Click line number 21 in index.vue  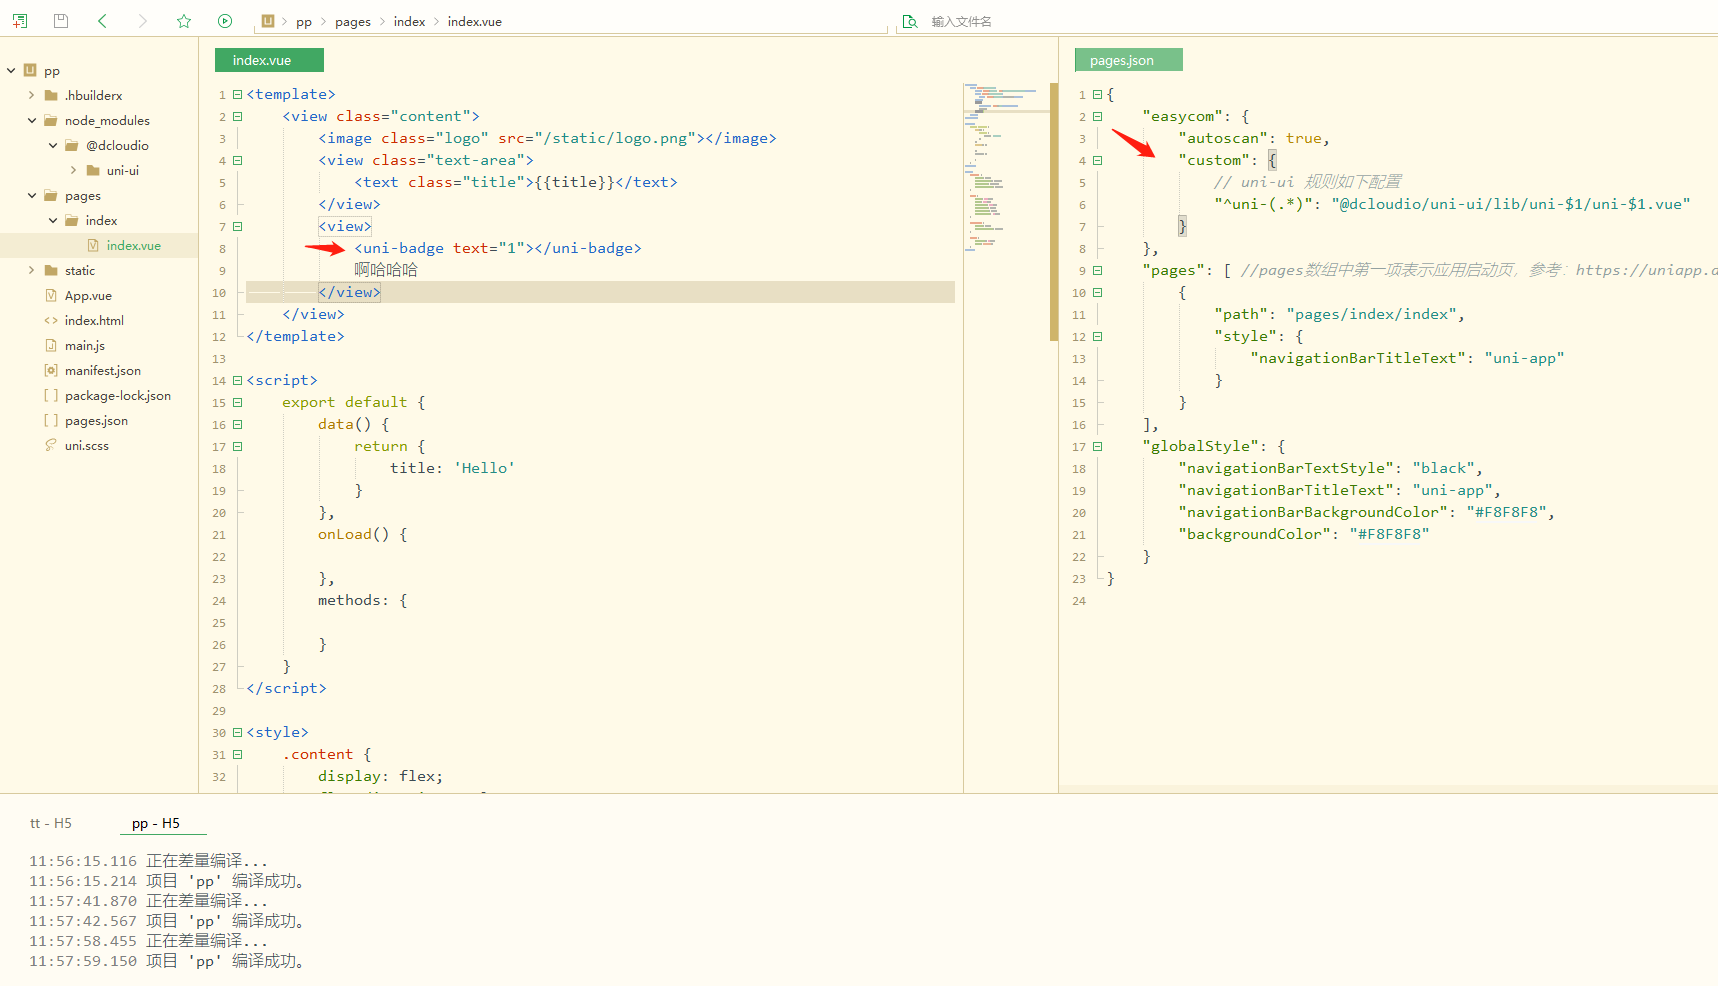219,535
